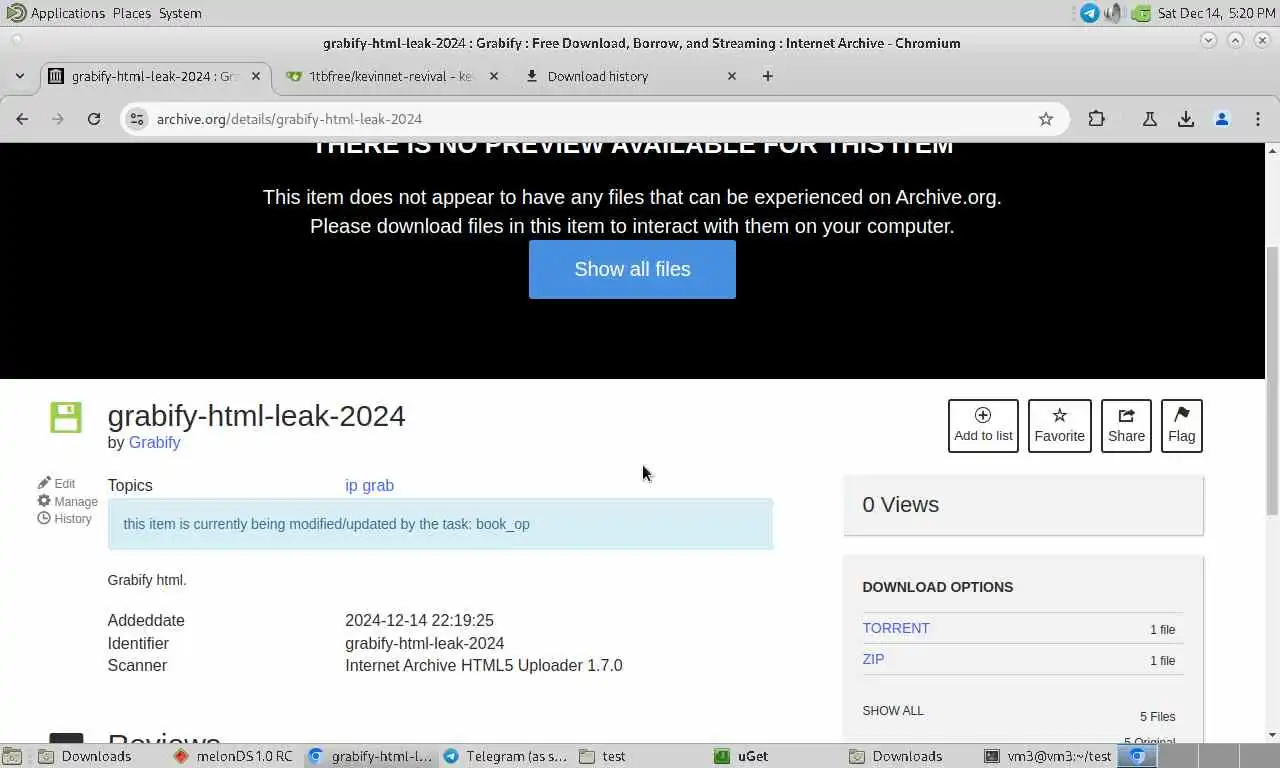Share this archive item
This screenshot has height=768, width=1280.
coord(1126,426)
